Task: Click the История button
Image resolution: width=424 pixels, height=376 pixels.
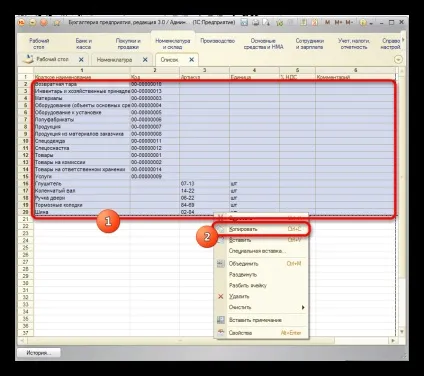Action: (39, 353)
